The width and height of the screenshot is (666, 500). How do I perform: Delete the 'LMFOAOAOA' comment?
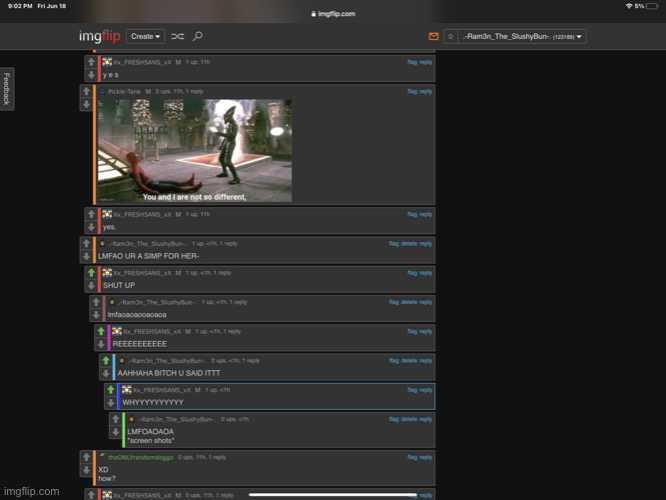coord(409,419)
